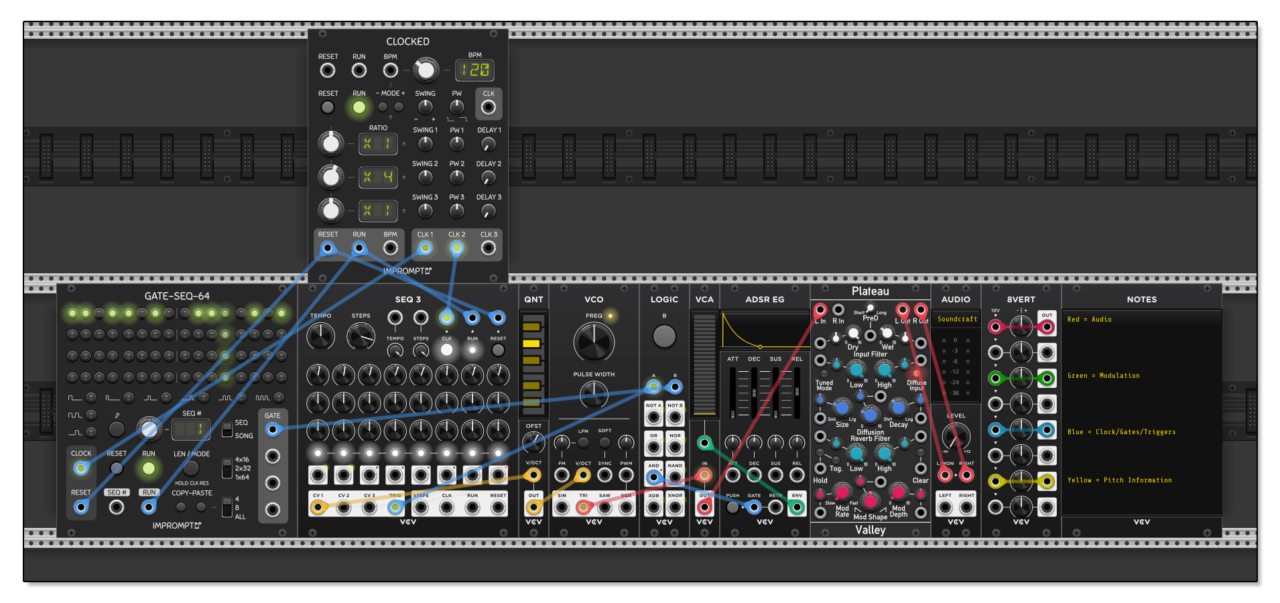
Task: Click the CLK 1 output jack on CLOCKED
Action: [x=425, y=248]
